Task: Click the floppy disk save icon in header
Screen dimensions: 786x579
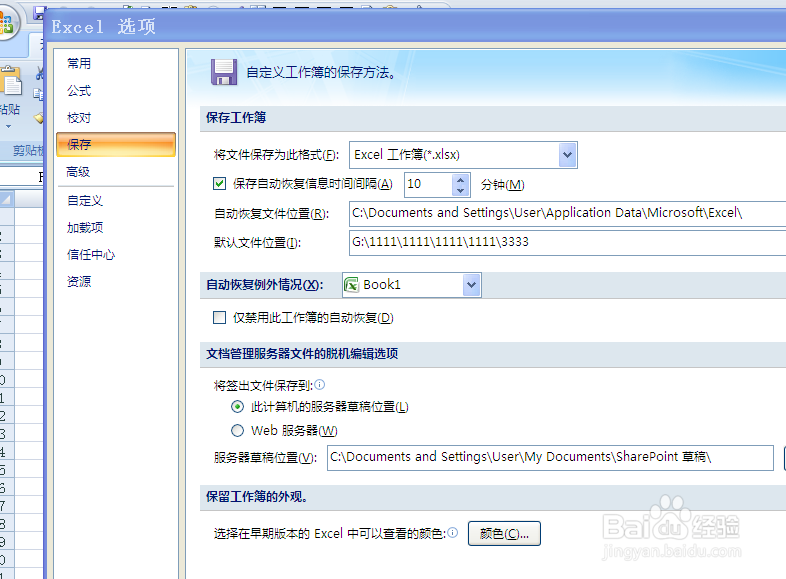Action: pyautogui.click(x=224, y=72)
